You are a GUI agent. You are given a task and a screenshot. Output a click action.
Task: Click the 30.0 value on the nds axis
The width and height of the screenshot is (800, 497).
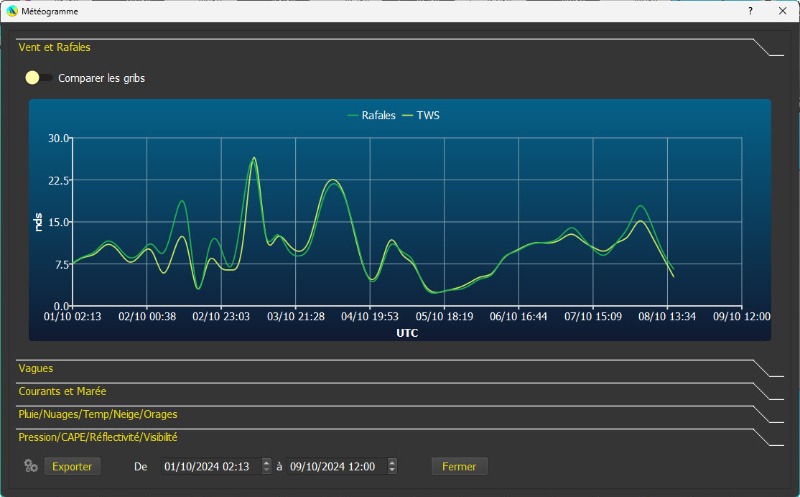pos(59,138)
